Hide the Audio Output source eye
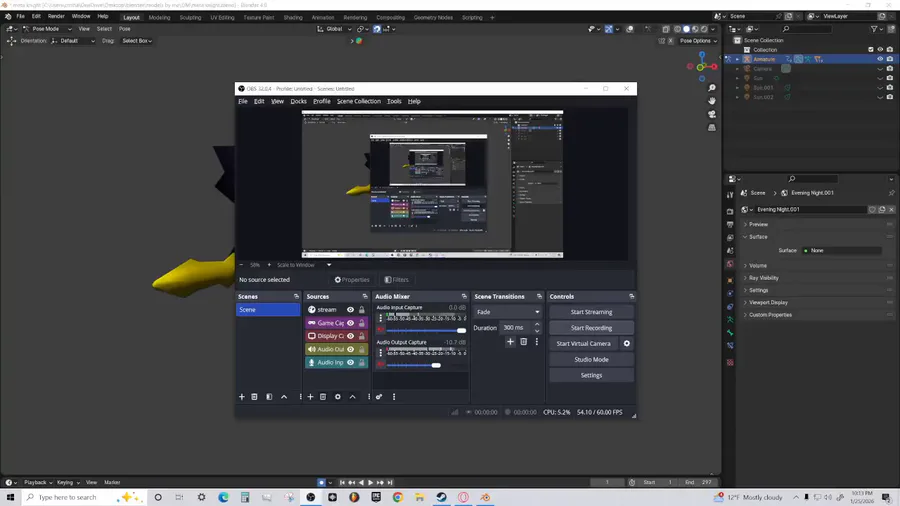The width and height of the screenshot is (900, 506). (x=350, y=349)
